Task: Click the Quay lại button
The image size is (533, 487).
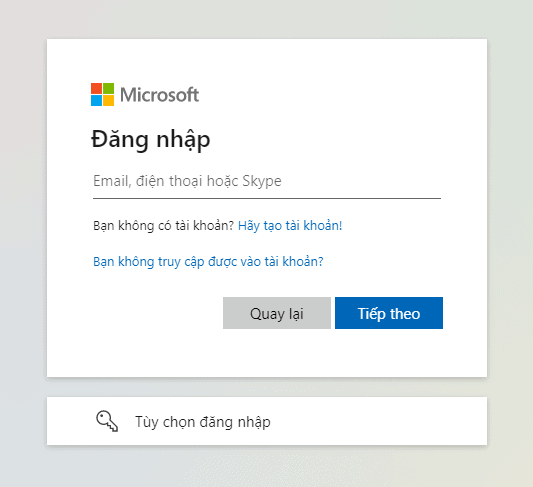Action: (x=277, y=313)
